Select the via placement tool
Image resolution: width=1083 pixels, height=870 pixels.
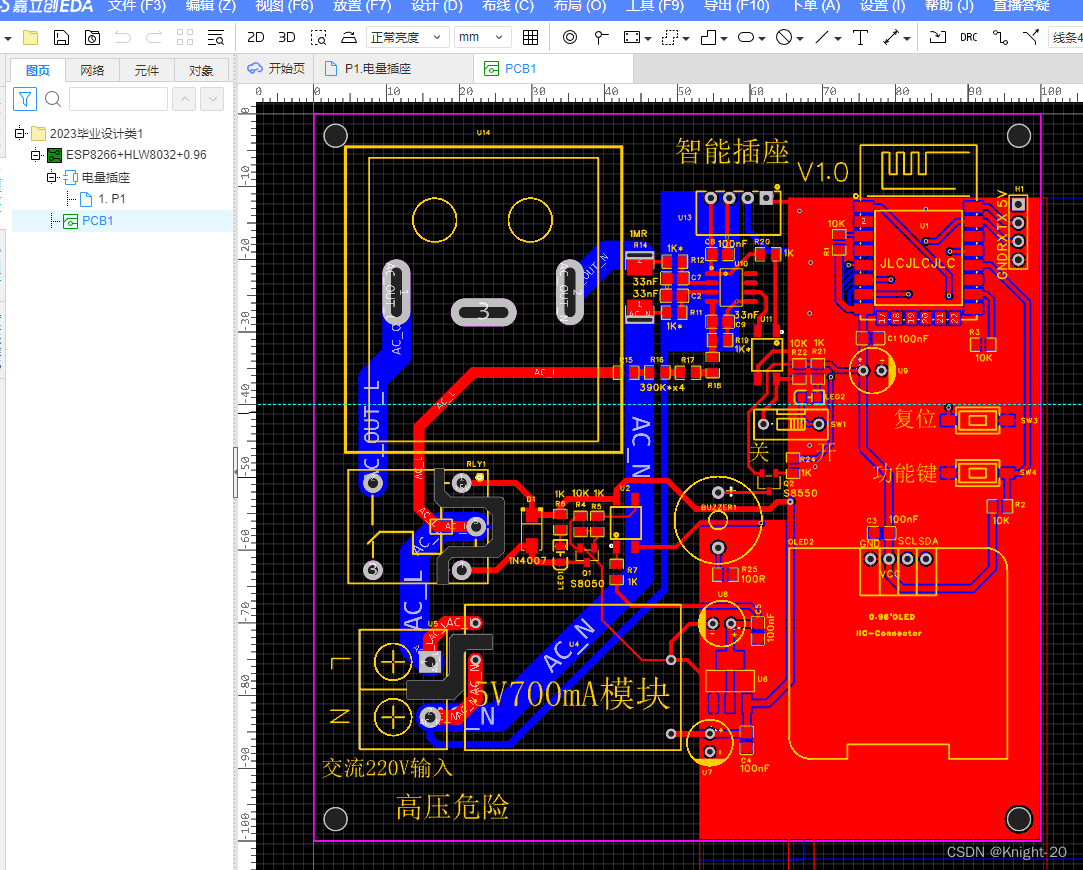point(570,37)
